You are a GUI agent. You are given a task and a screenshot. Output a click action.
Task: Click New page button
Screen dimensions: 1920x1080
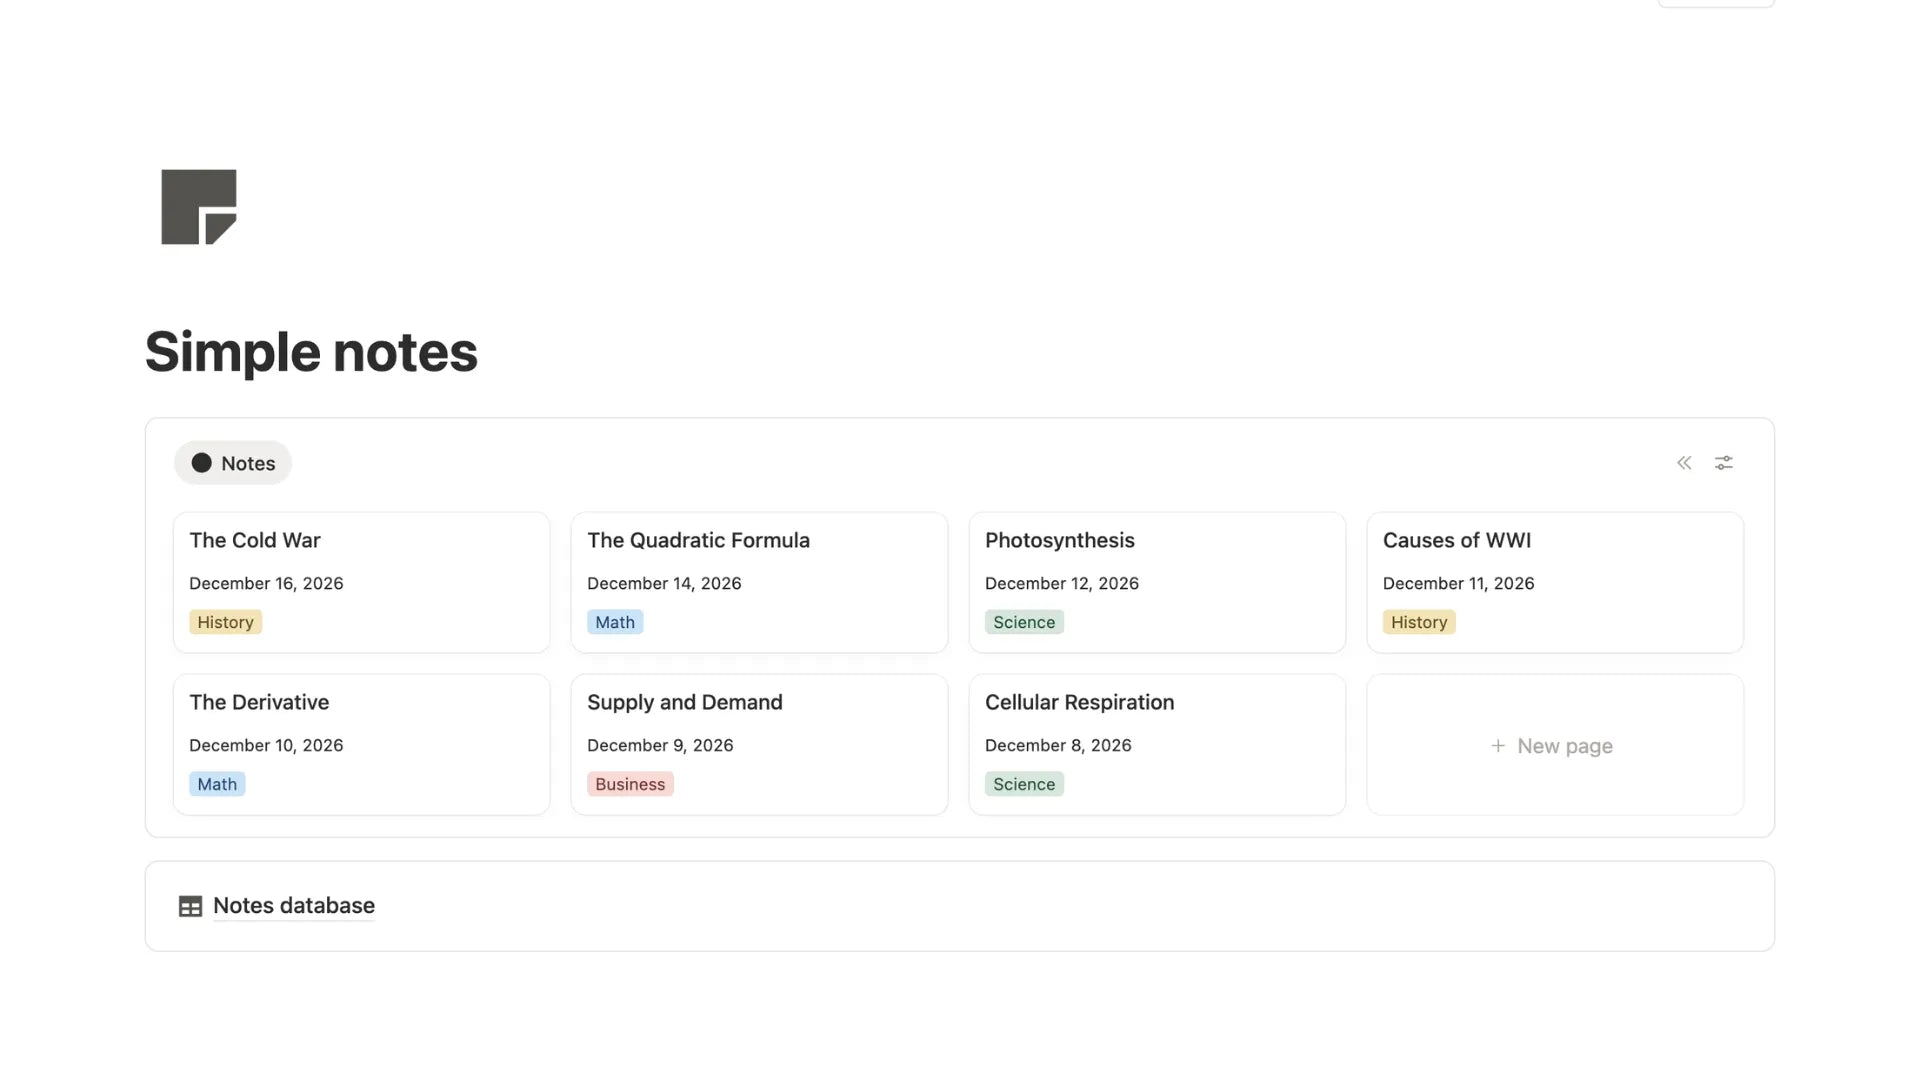tap(1555, 745)
